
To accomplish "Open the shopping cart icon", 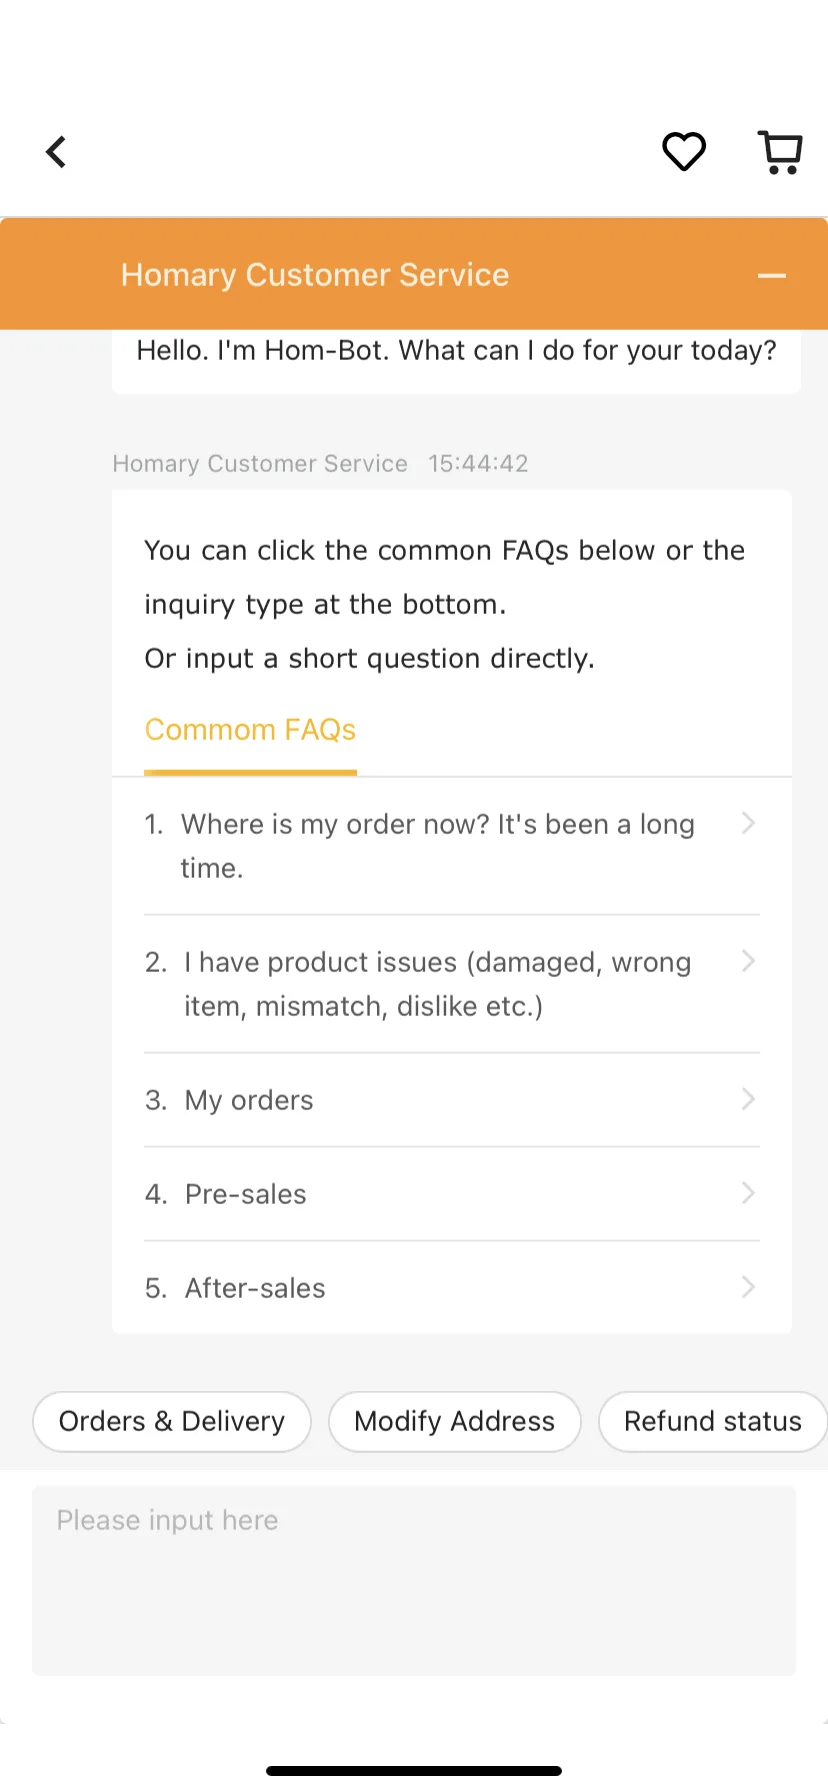I will [780, 152].
